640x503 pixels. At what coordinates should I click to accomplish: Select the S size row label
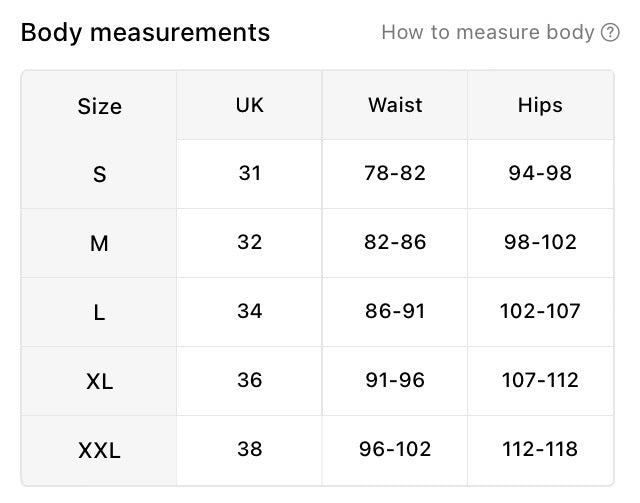[100, 175]
